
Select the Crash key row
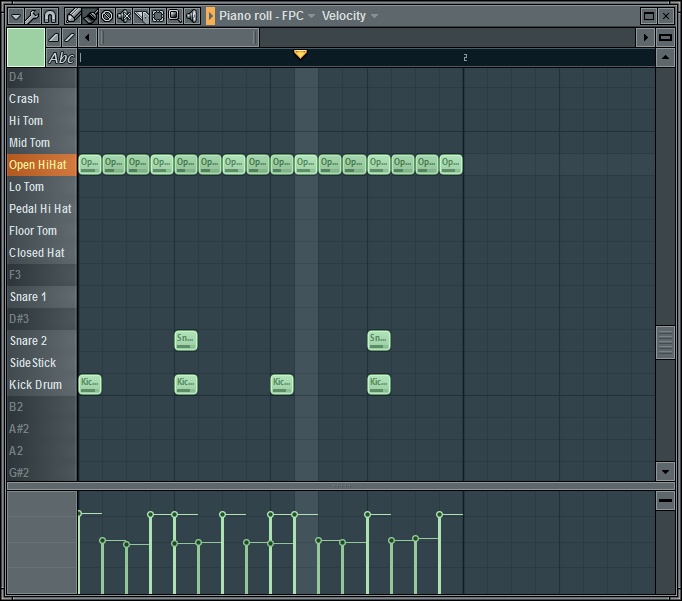click(x=42, y=99)
